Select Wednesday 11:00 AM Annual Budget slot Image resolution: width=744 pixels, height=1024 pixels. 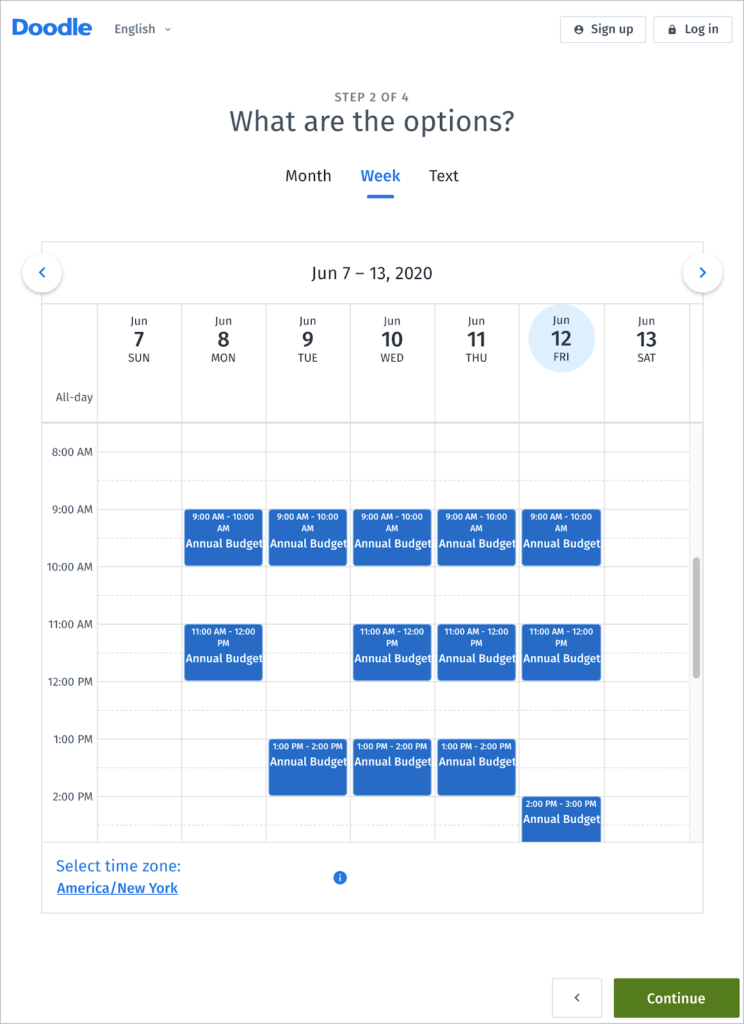pyautogui.click(x=392, y=652)
